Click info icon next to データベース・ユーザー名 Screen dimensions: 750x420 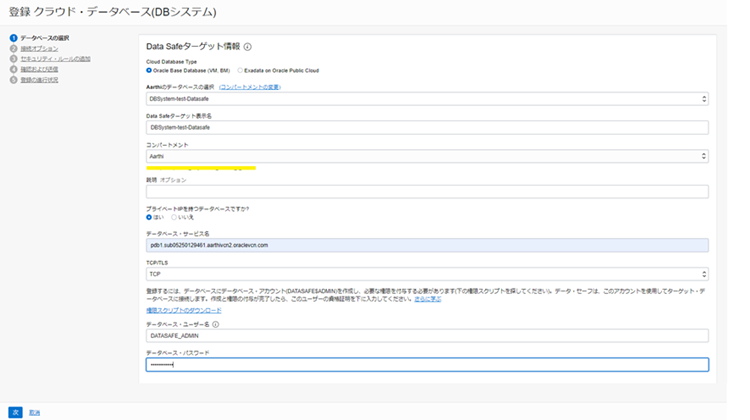click(x=216, y=324)
